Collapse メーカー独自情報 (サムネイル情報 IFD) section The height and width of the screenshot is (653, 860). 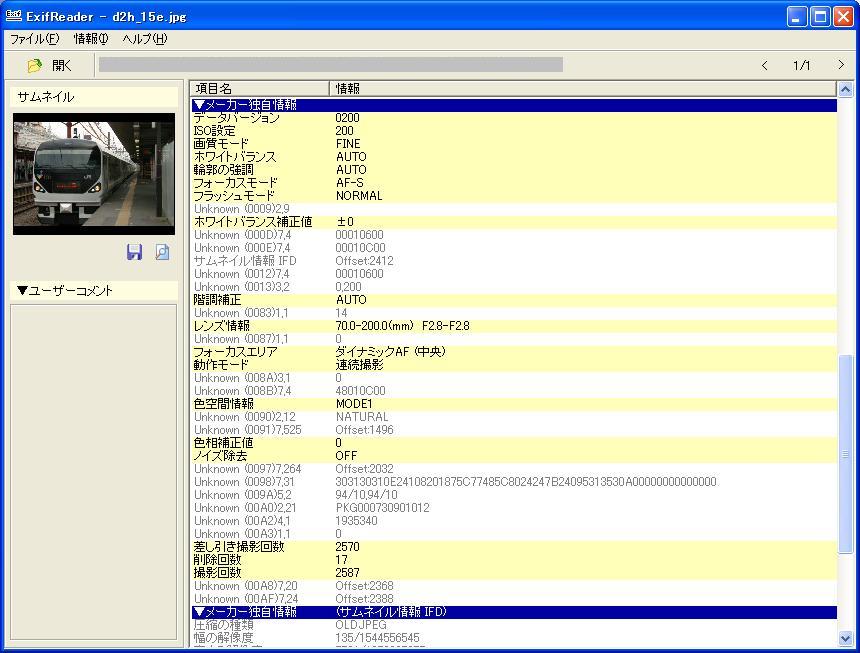pyautogui.click(x=514, y=612)
